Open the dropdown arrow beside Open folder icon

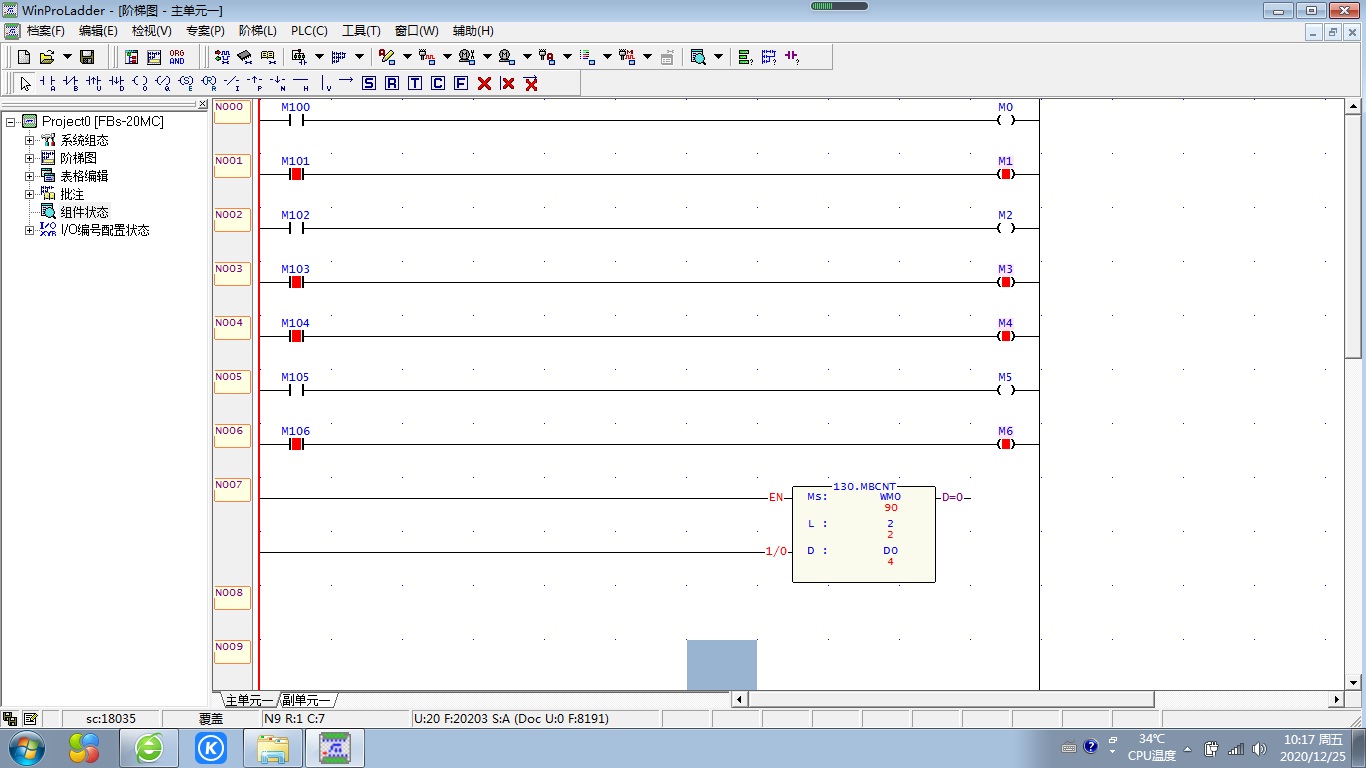pos(67,57)
